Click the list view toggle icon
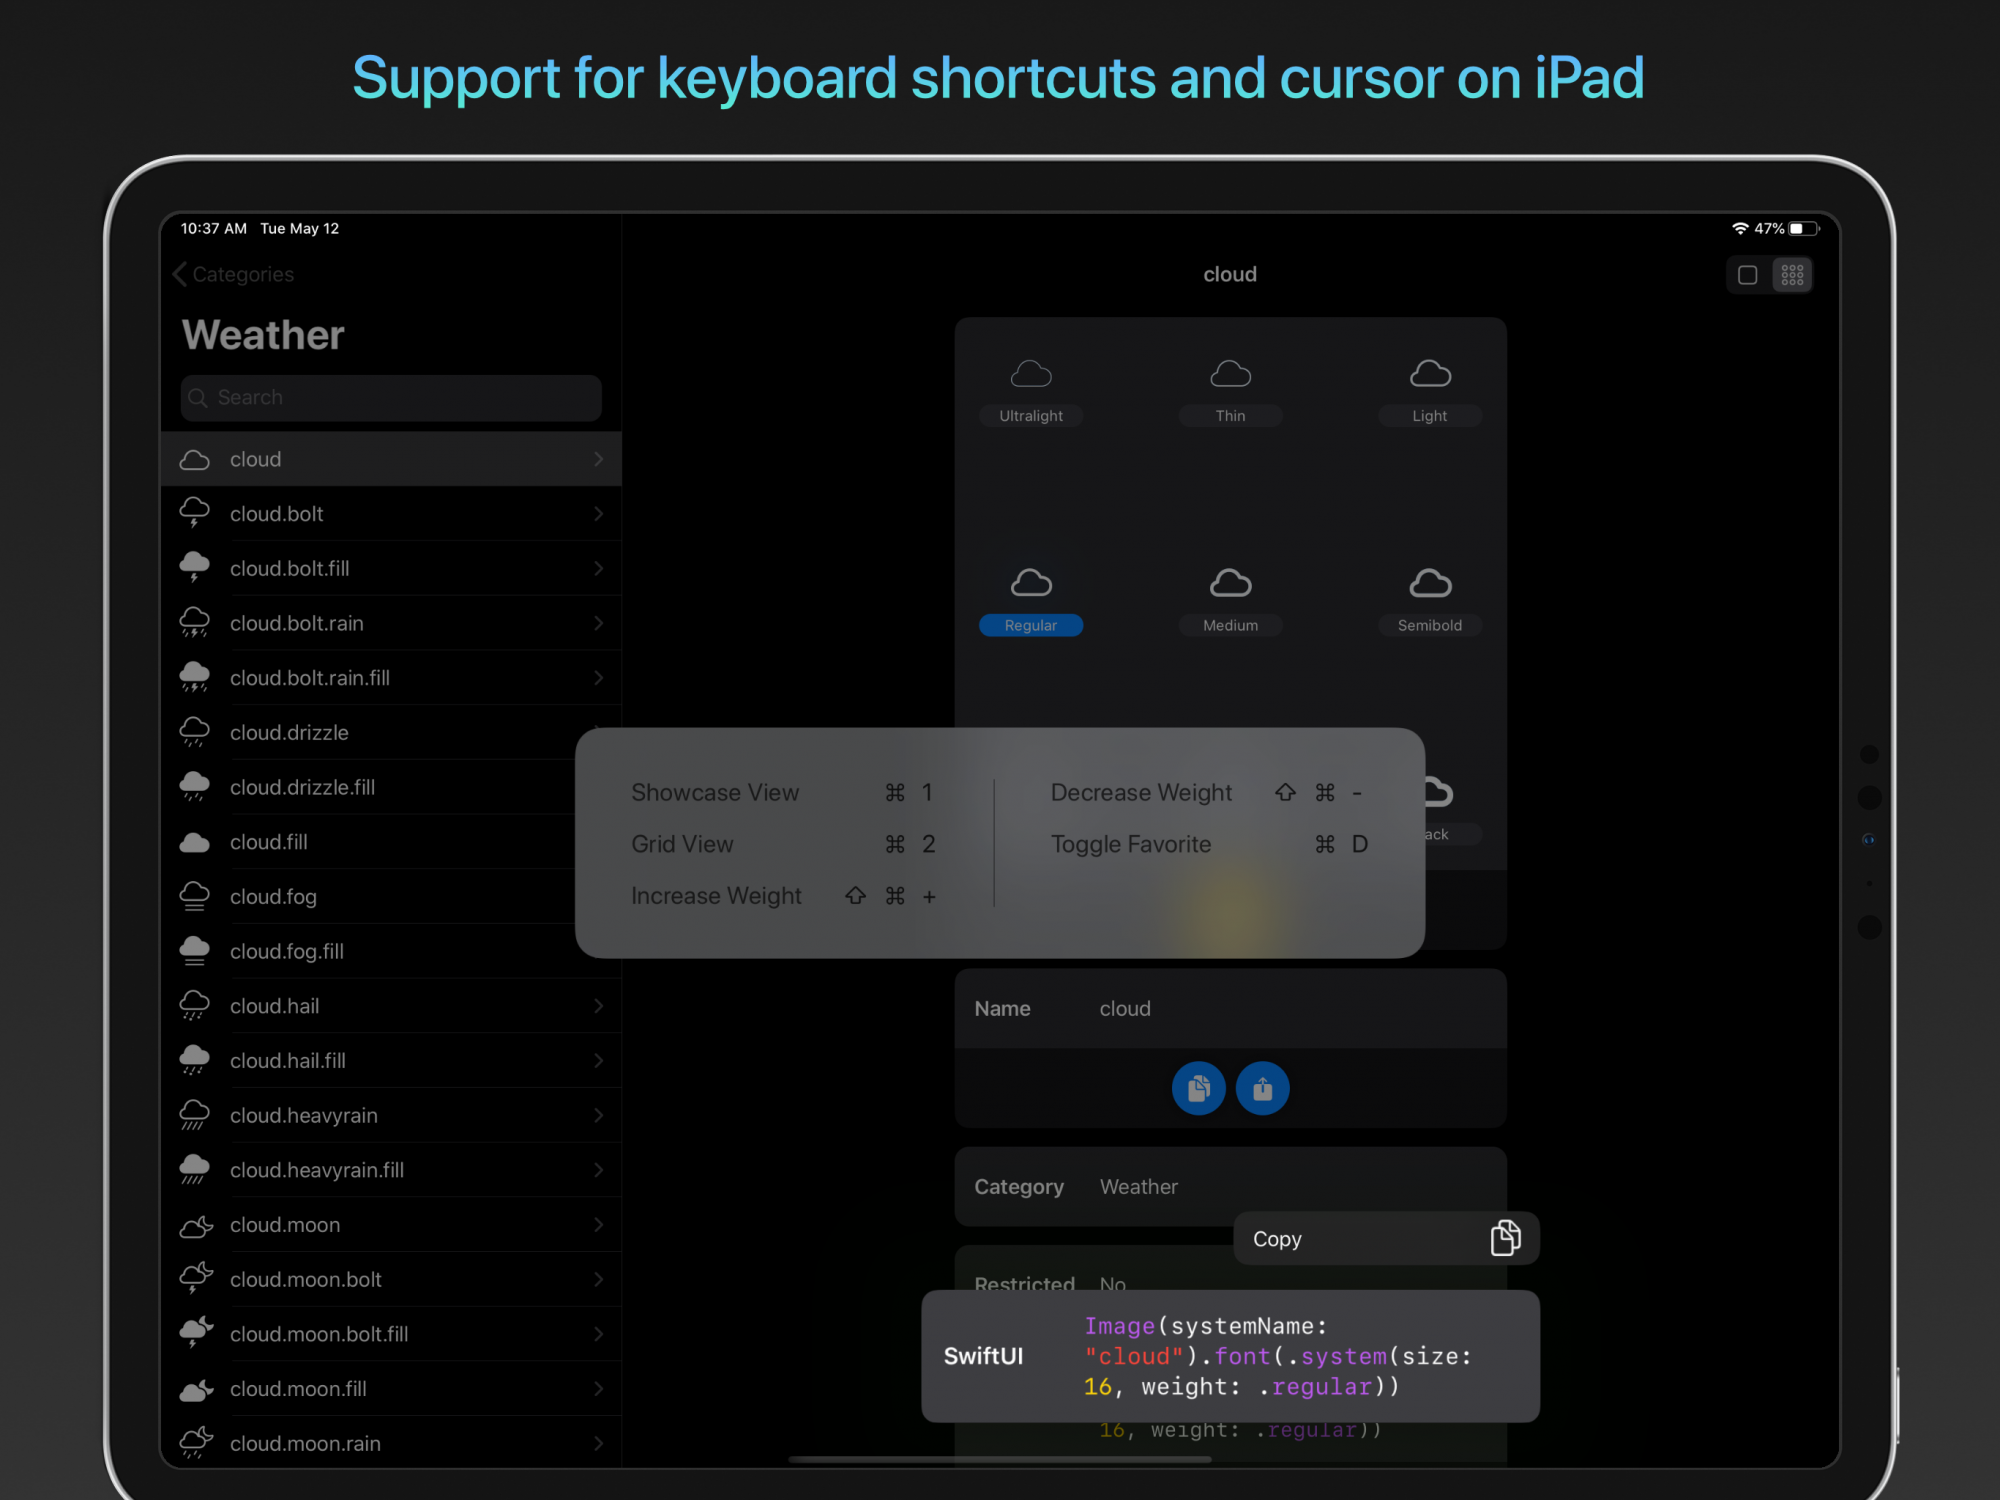Viewport: 2000px width, 1500px height. click(1748, 276)
